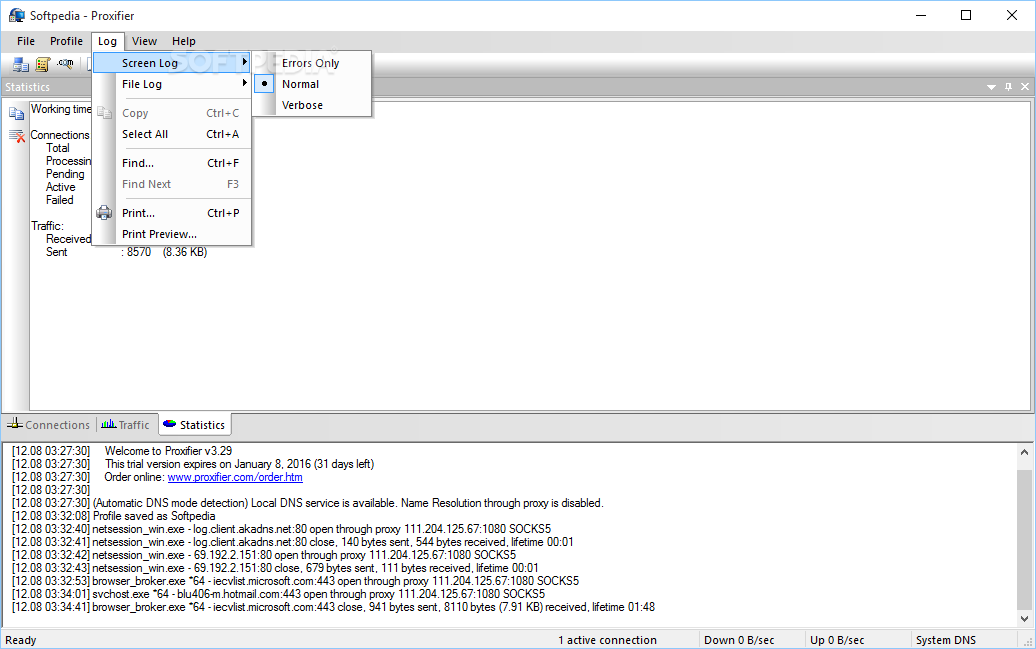The height and width of the screenshot is (649, 1036).
Task: Click the 'Pending' connections statistic row
Action: tap(65, 174)
